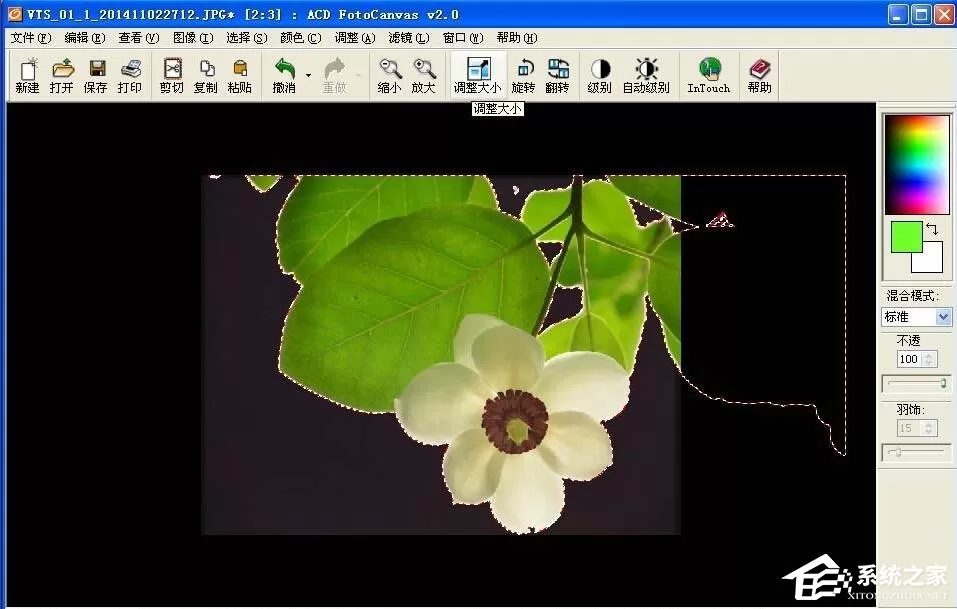This screenshot has width=957, height=609.
Task: Click the 新建 (New) toolbar icon
Action: click(27, 76)
